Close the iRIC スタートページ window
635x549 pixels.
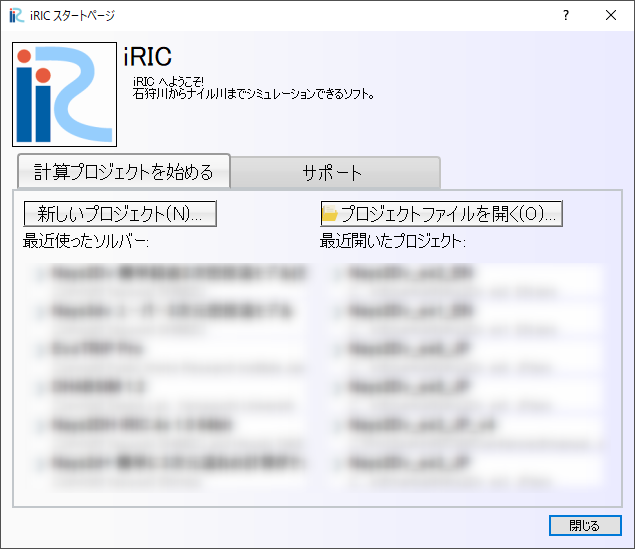point(611,15)
